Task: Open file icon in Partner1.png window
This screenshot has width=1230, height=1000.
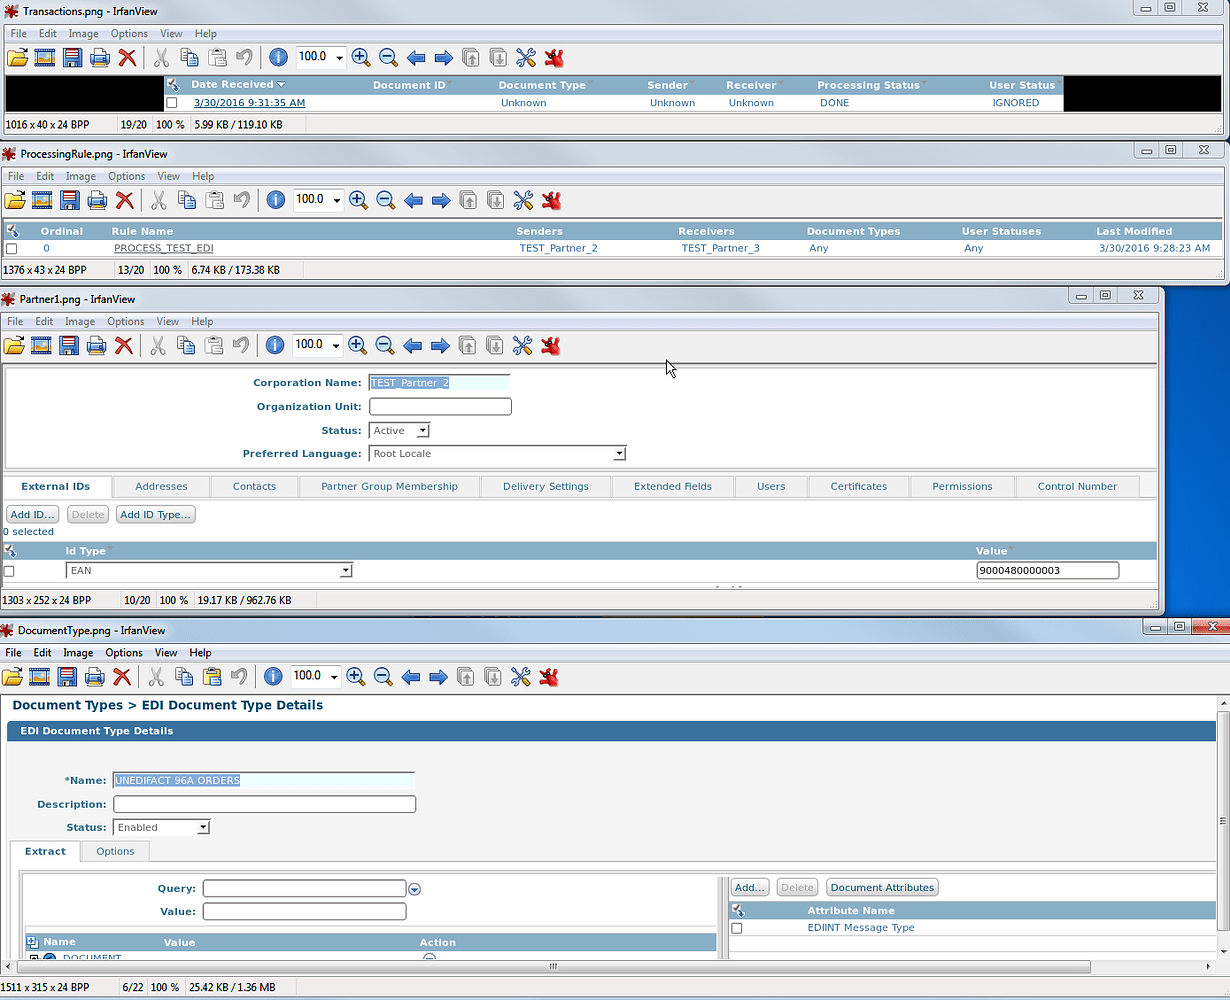Action: (14, 346)
